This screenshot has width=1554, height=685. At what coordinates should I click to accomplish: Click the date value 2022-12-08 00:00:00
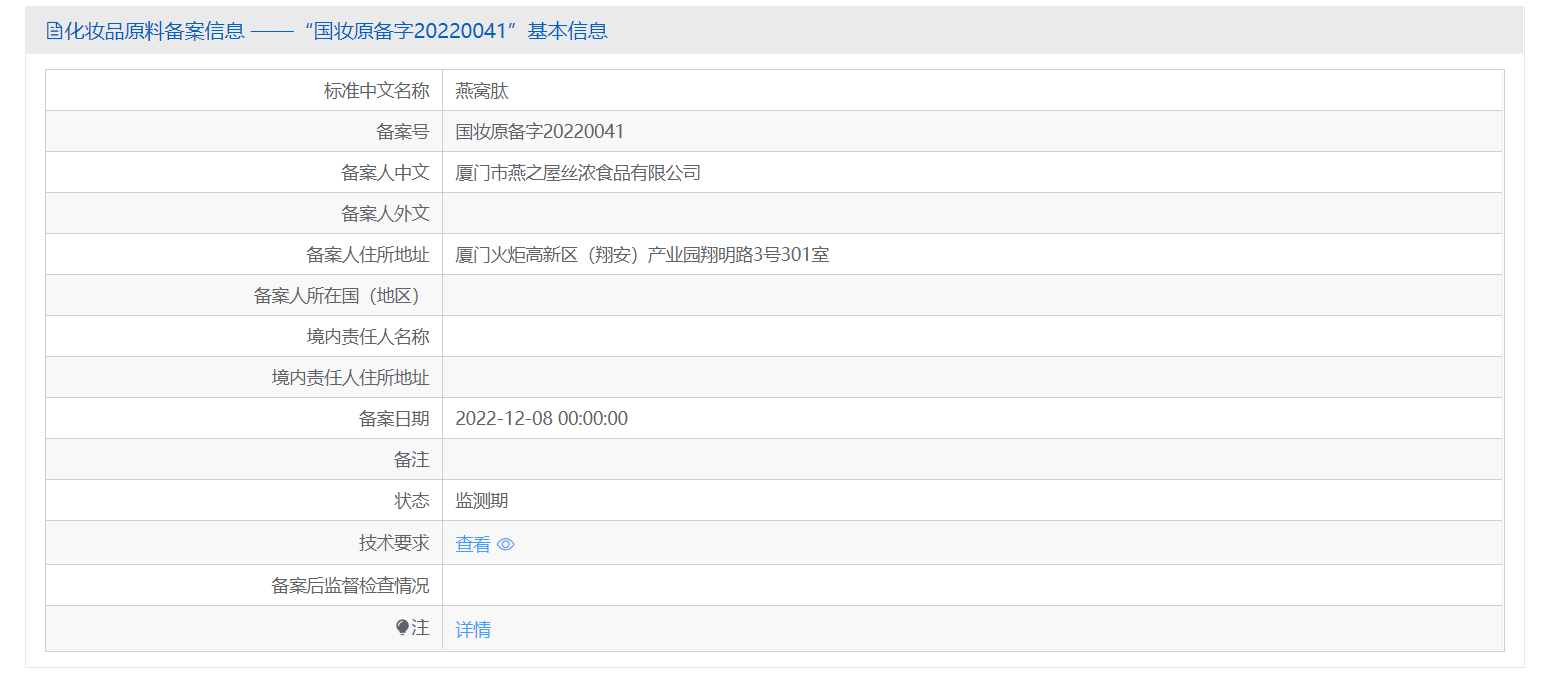coord(542,419)
